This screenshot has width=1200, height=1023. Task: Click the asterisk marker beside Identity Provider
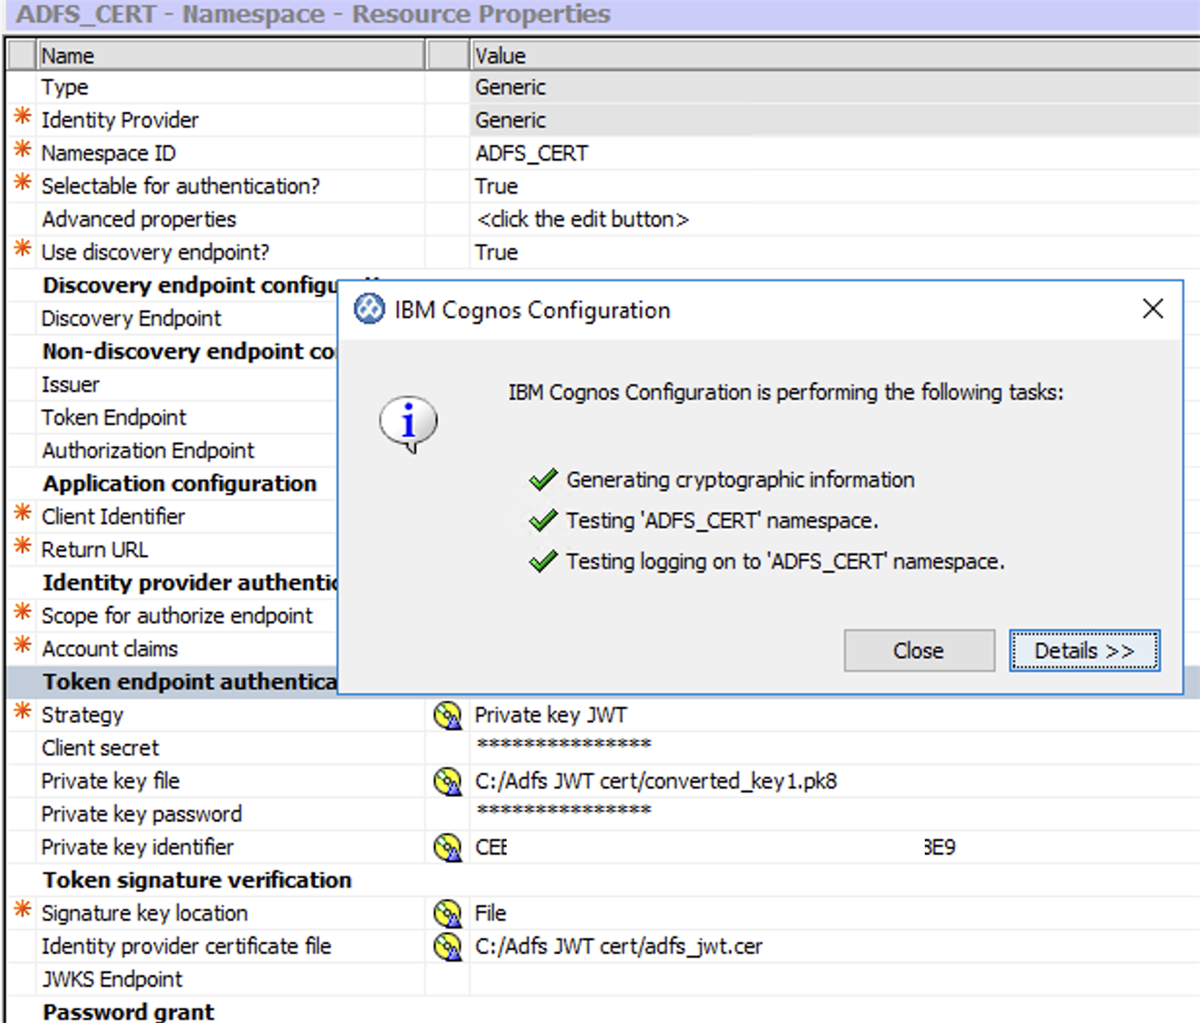pos(22,119)
